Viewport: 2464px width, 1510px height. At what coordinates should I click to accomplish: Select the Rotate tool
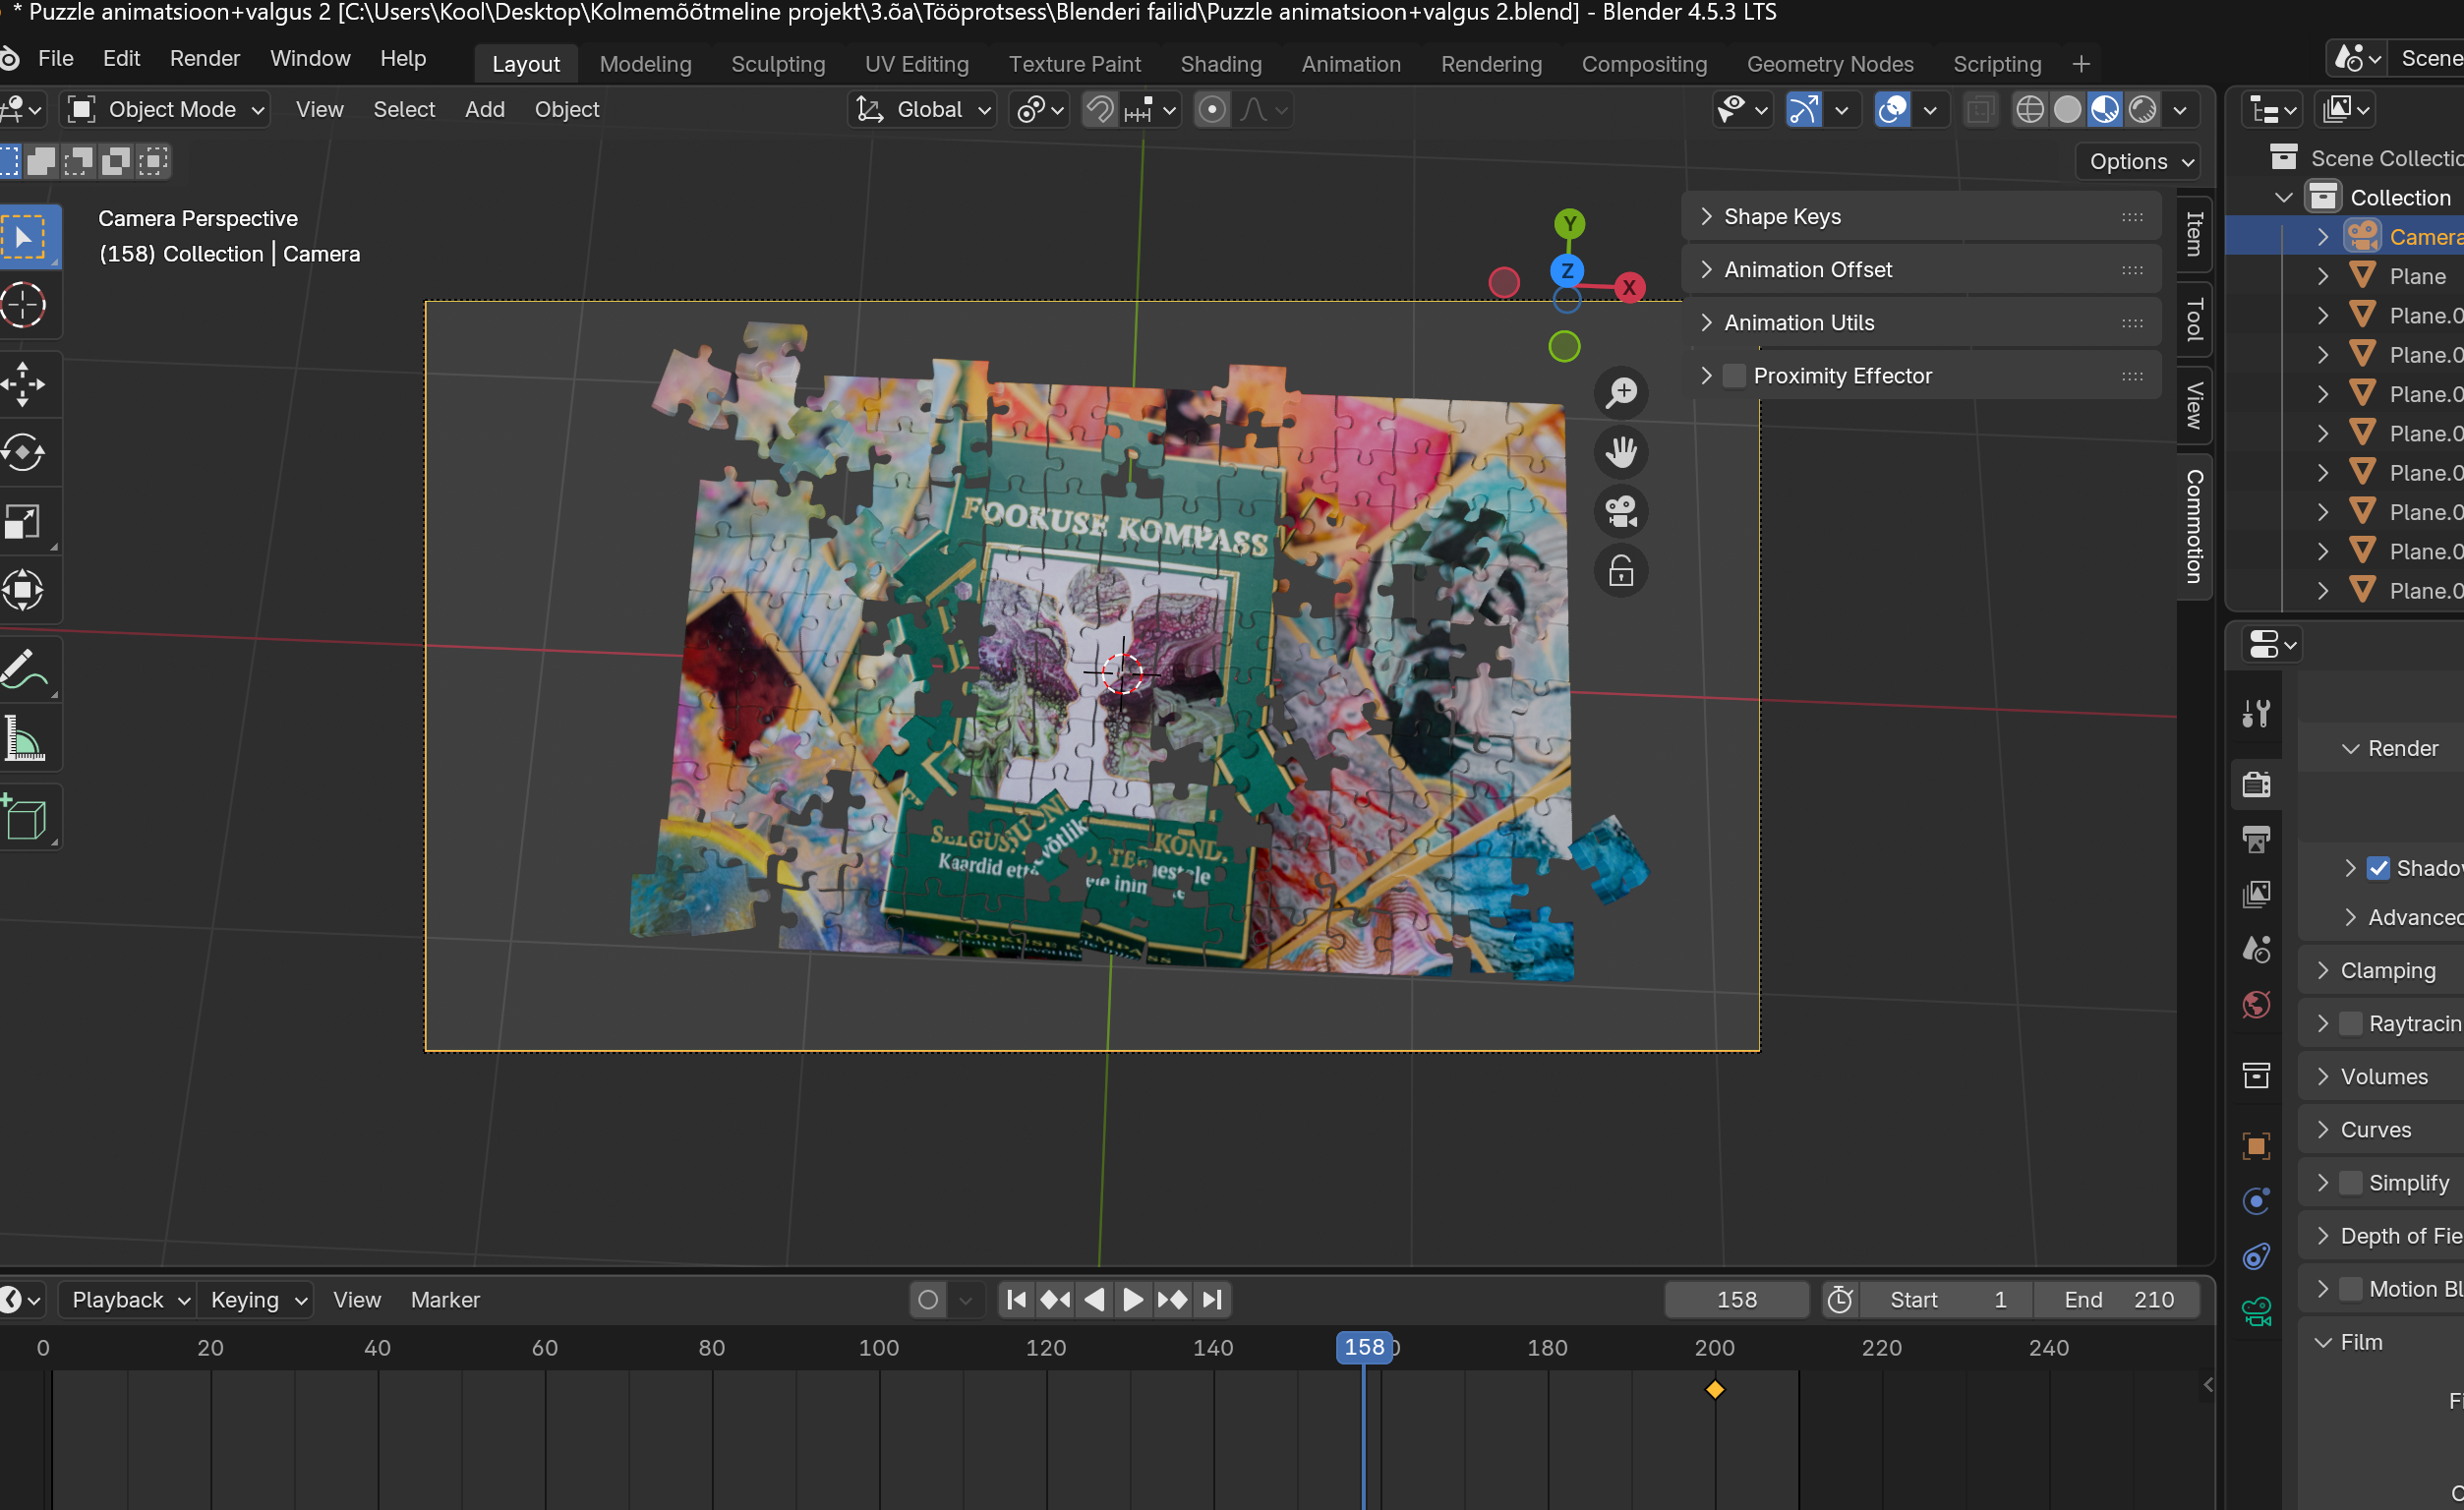24,453
